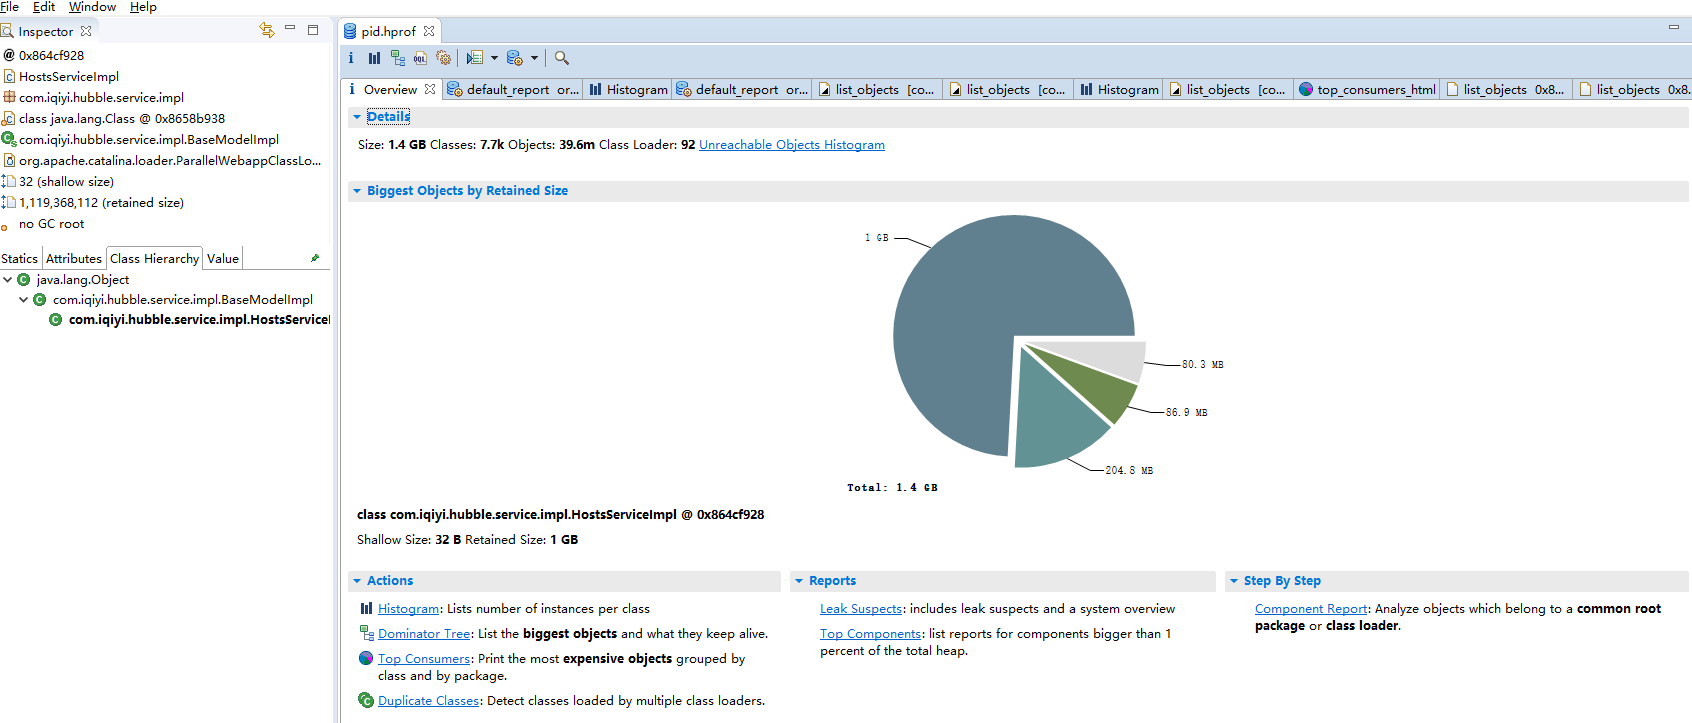Image resolution: width=1692 pixels, height=723 pixels.
Task: Click the find object by address magnifier
Action: (x=562, y=58)
